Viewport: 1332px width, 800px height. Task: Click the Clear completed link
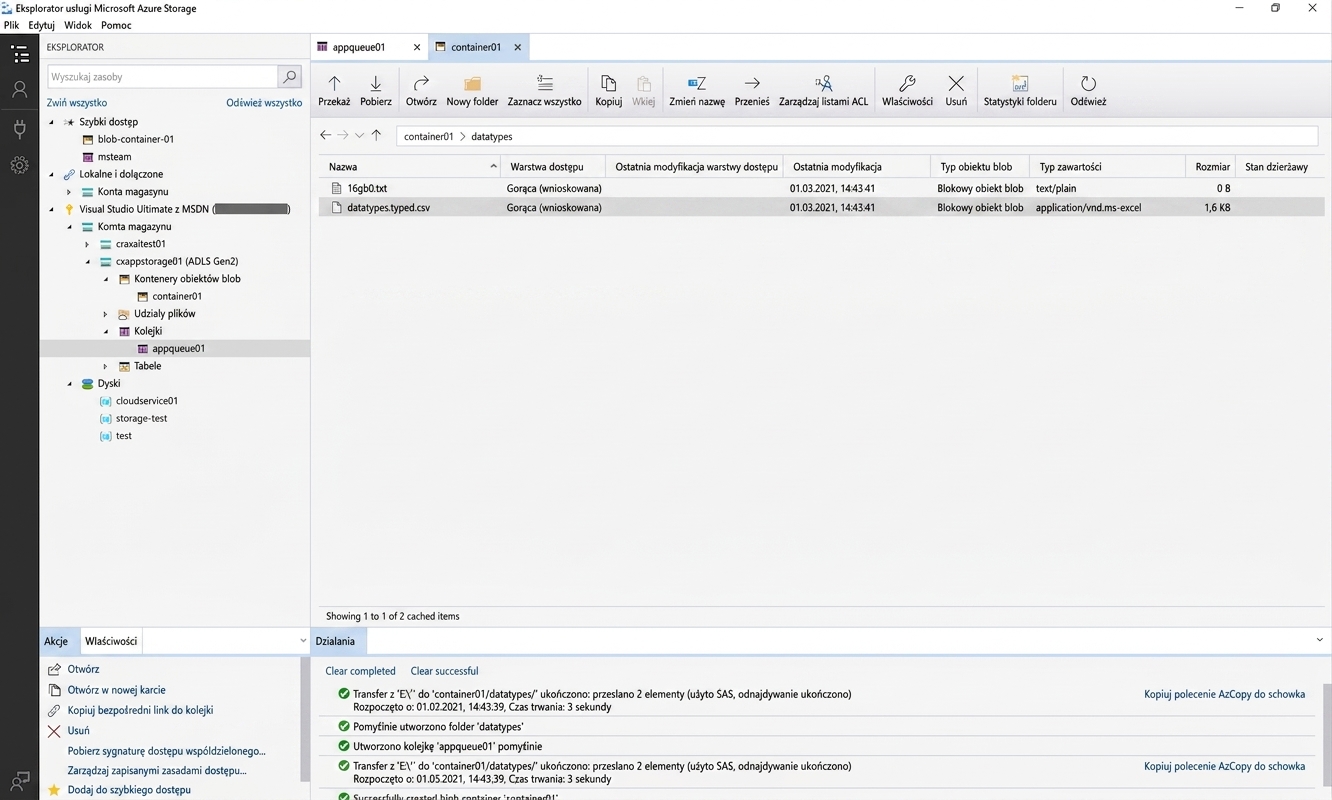(360, 671)
